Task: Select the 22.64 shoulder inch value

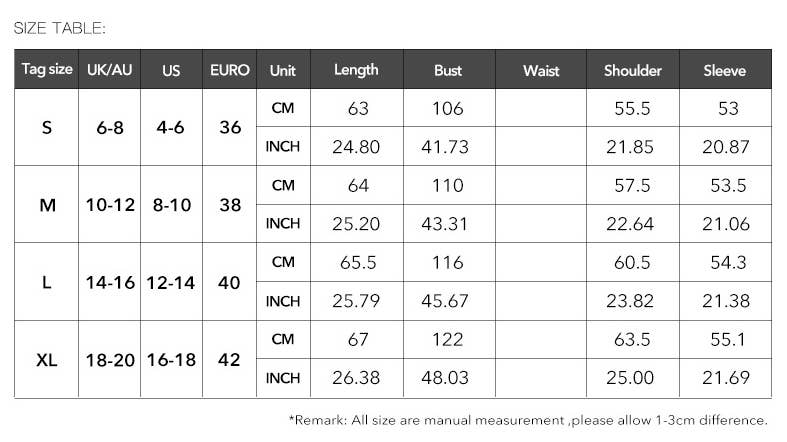Action: [x=633, y=224]
